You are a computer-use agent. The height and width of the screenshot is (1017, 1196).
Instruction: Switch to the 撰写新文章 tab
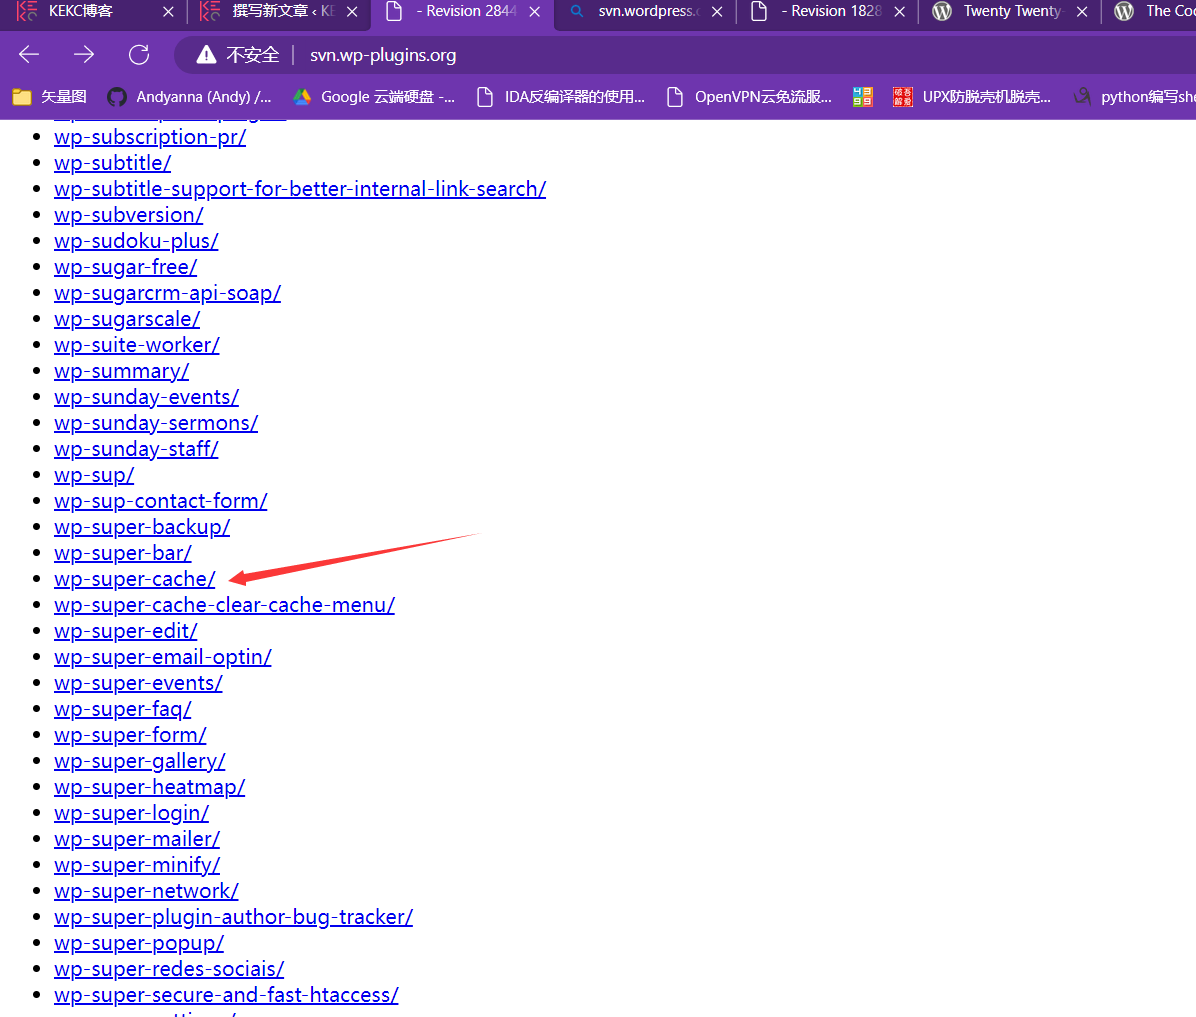click(270, 12)
